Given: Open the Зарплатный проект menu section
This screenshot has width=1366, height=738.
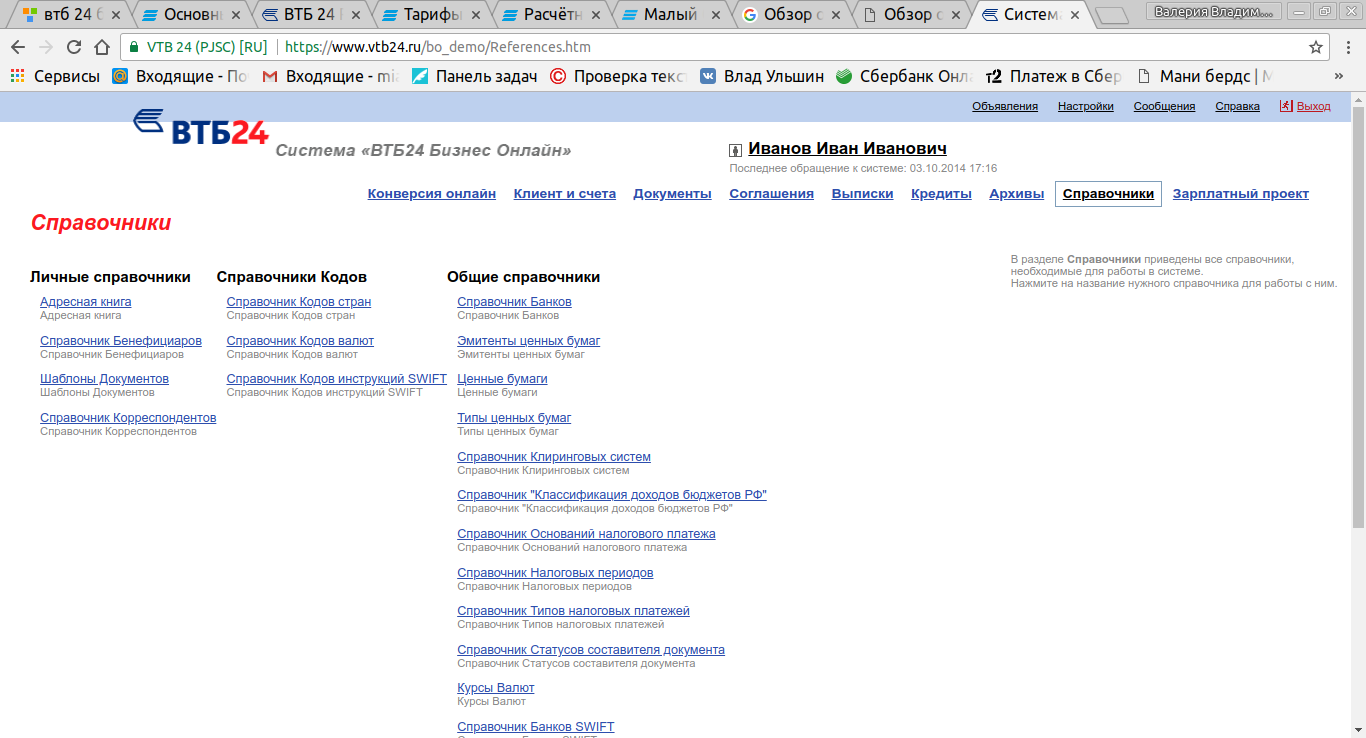Looking at the screenshot, I should [x=1240, y=194].
